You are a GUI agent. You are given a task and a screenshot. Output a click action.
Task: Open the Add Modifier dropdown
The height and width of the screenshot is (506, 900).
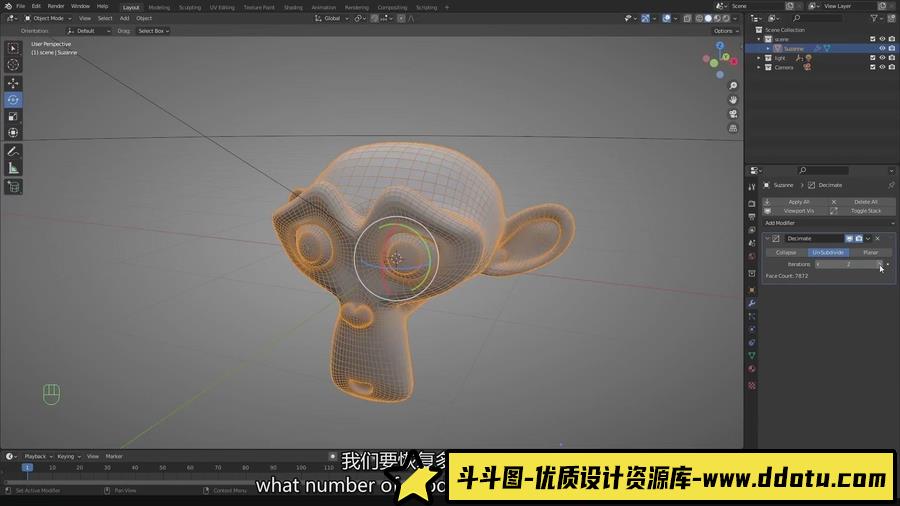pos(829,223)
